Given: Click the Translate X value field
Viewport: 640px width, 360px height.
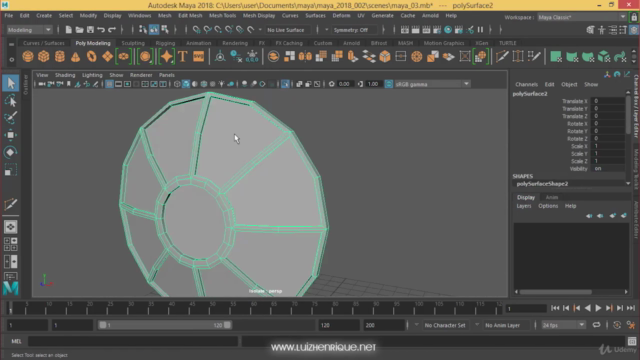Looking at the screenshot, I should coord(608,101).
